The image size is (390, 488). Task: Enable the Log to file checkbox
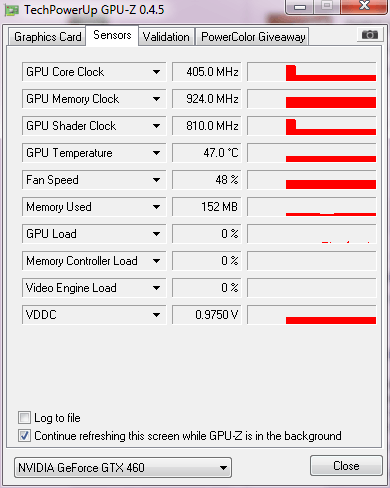[x=24, y=417]
